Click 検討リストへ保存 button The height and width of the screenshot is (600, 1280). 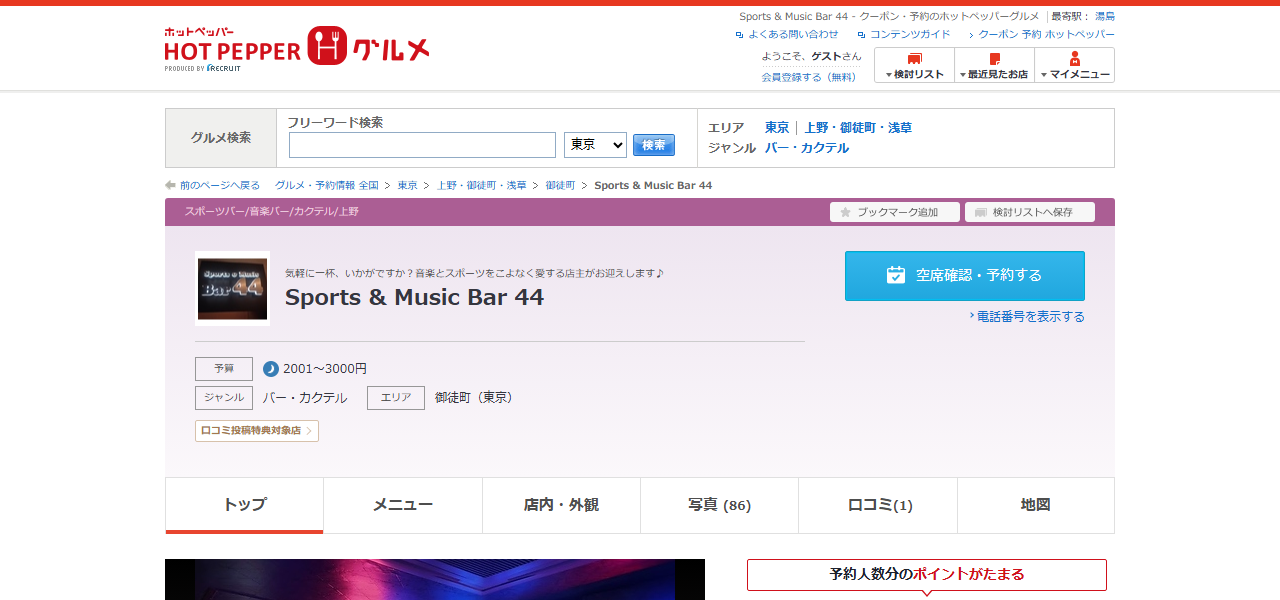pos(1030,212)
